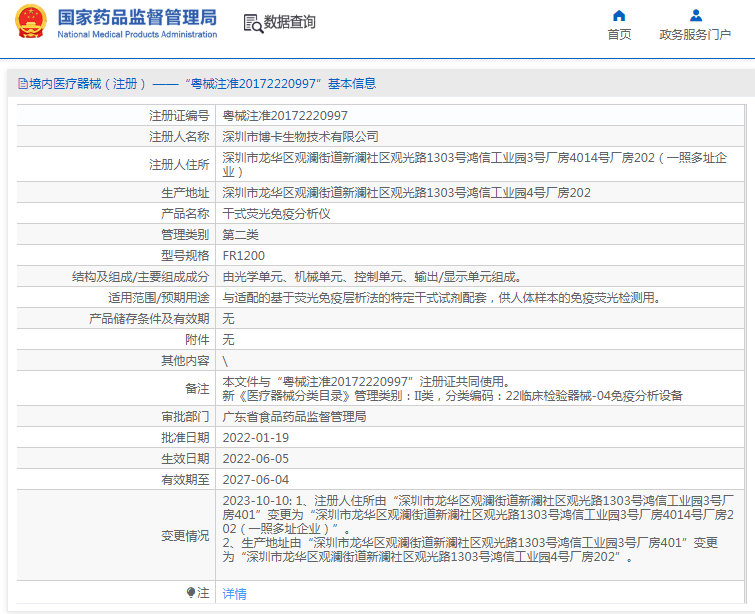Click the 其他内容 row label
This screenshot has width=755, height=614.
[185, 361]
